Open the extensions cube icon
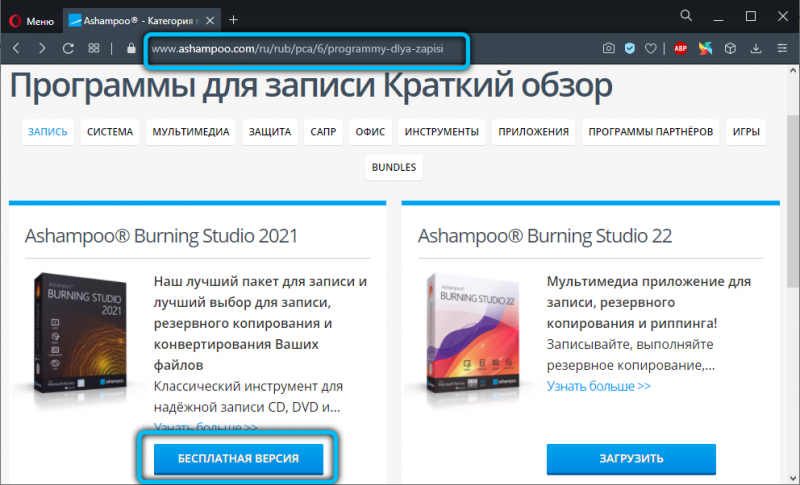The image size is (800, 485). 731,48
